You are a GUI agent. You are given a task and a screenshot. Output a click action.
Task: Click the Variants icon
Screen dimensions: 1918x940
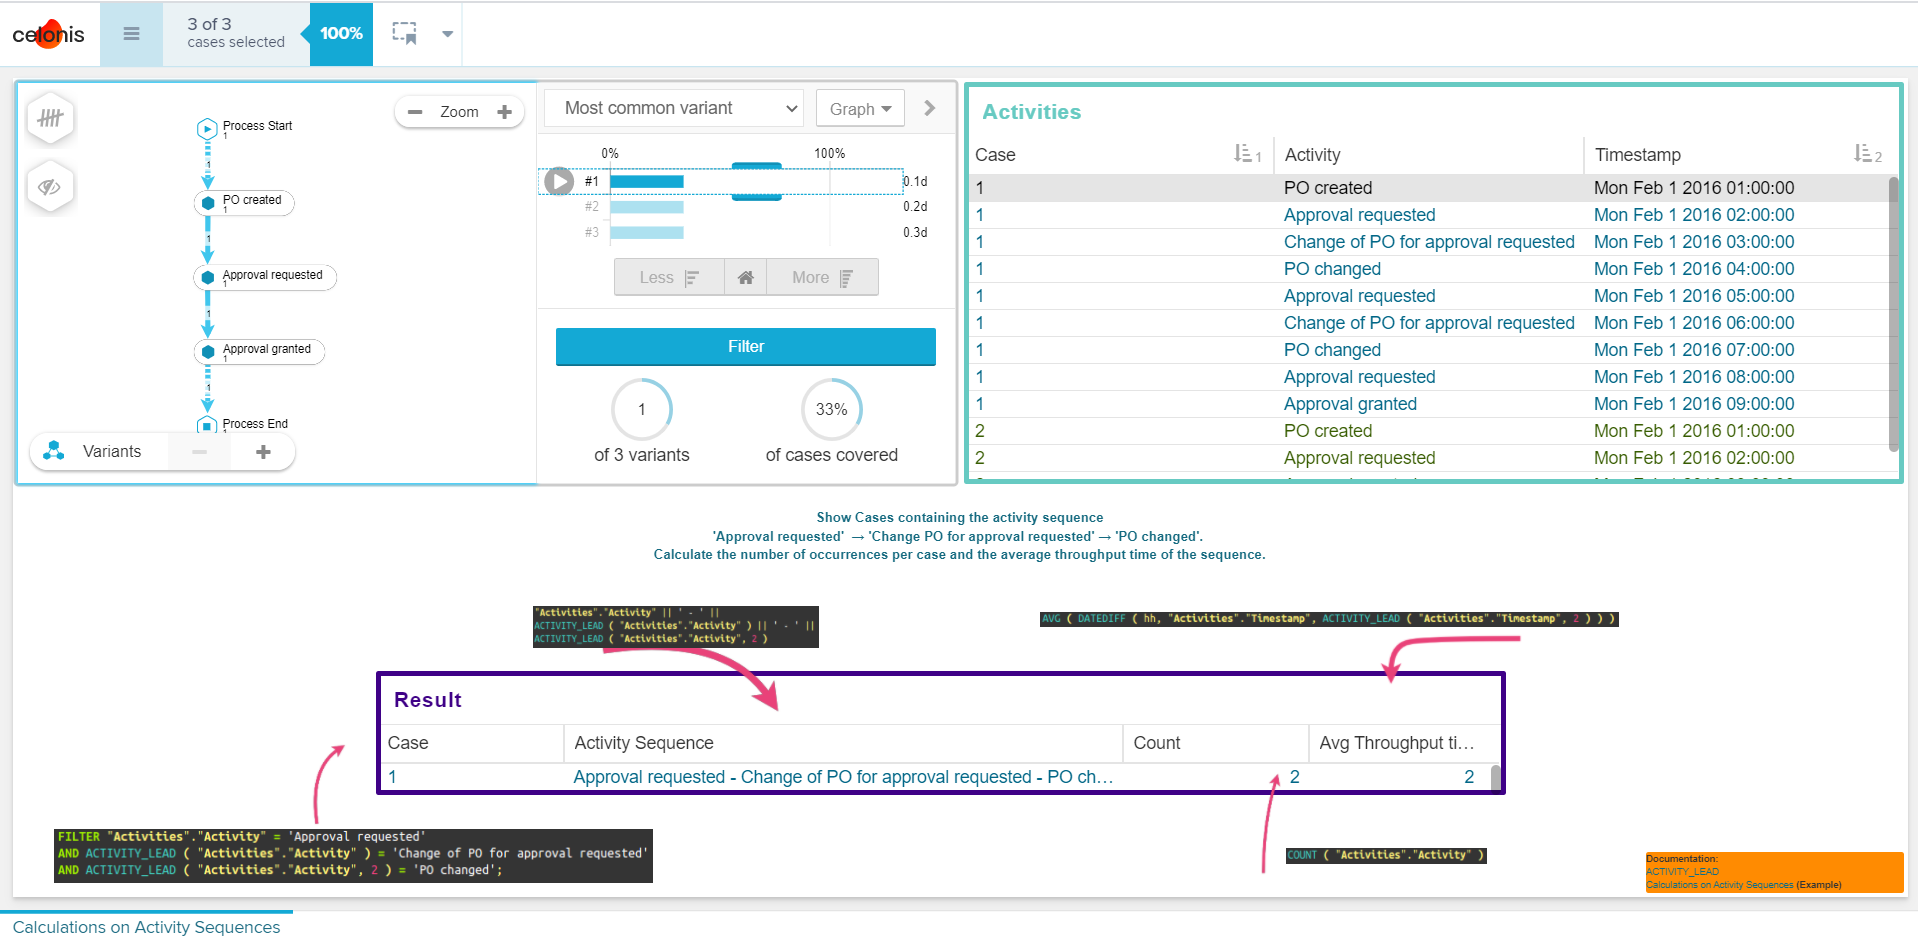54,451
